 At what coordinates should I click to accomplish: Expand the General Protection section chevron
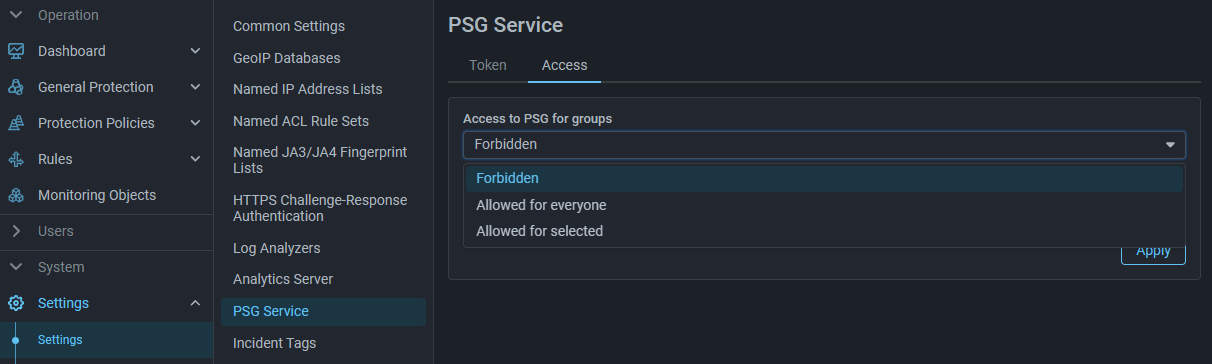[x=195, y=87]
